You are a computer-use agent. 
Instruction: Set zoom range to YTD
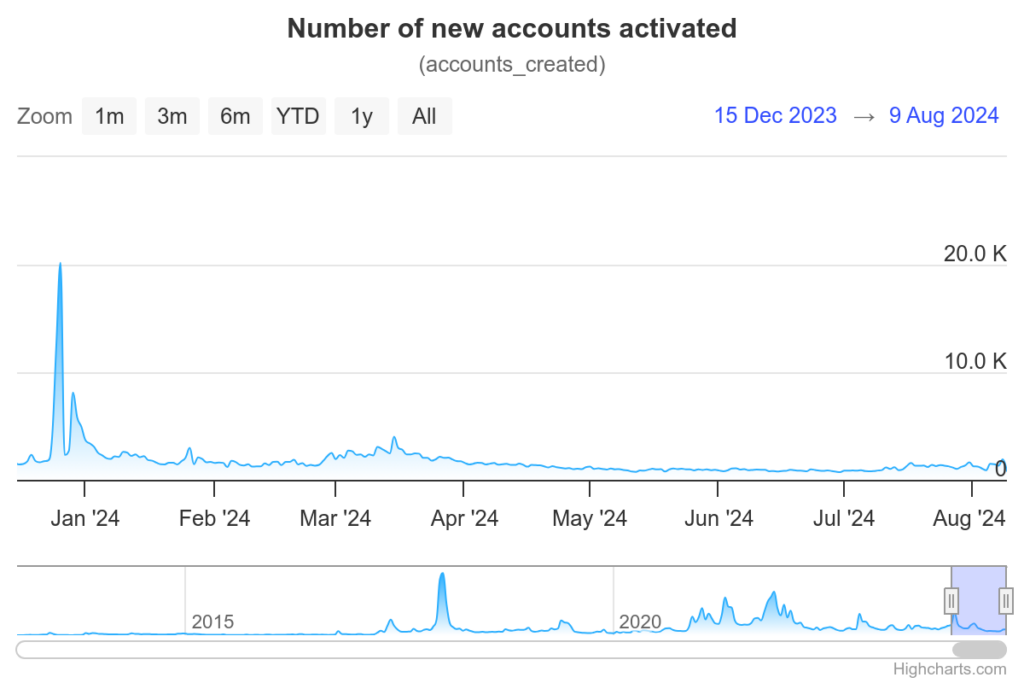click(298, 116)
